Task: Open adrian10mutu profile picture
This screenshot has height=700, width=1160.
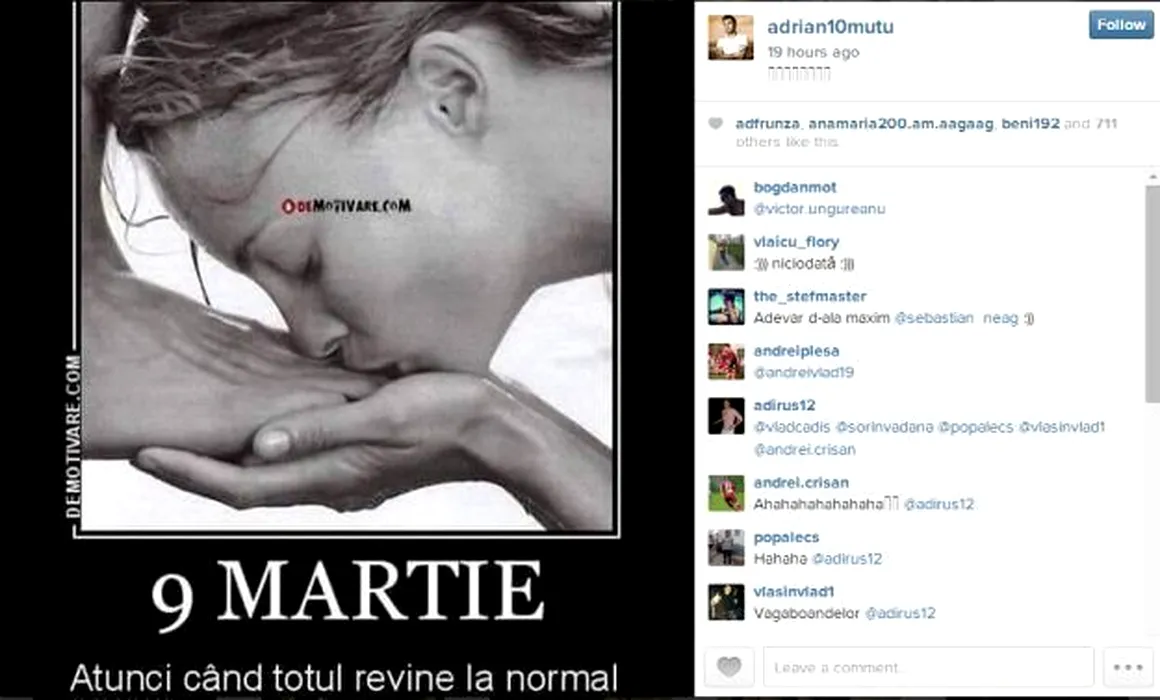Action: coord(730,37)
